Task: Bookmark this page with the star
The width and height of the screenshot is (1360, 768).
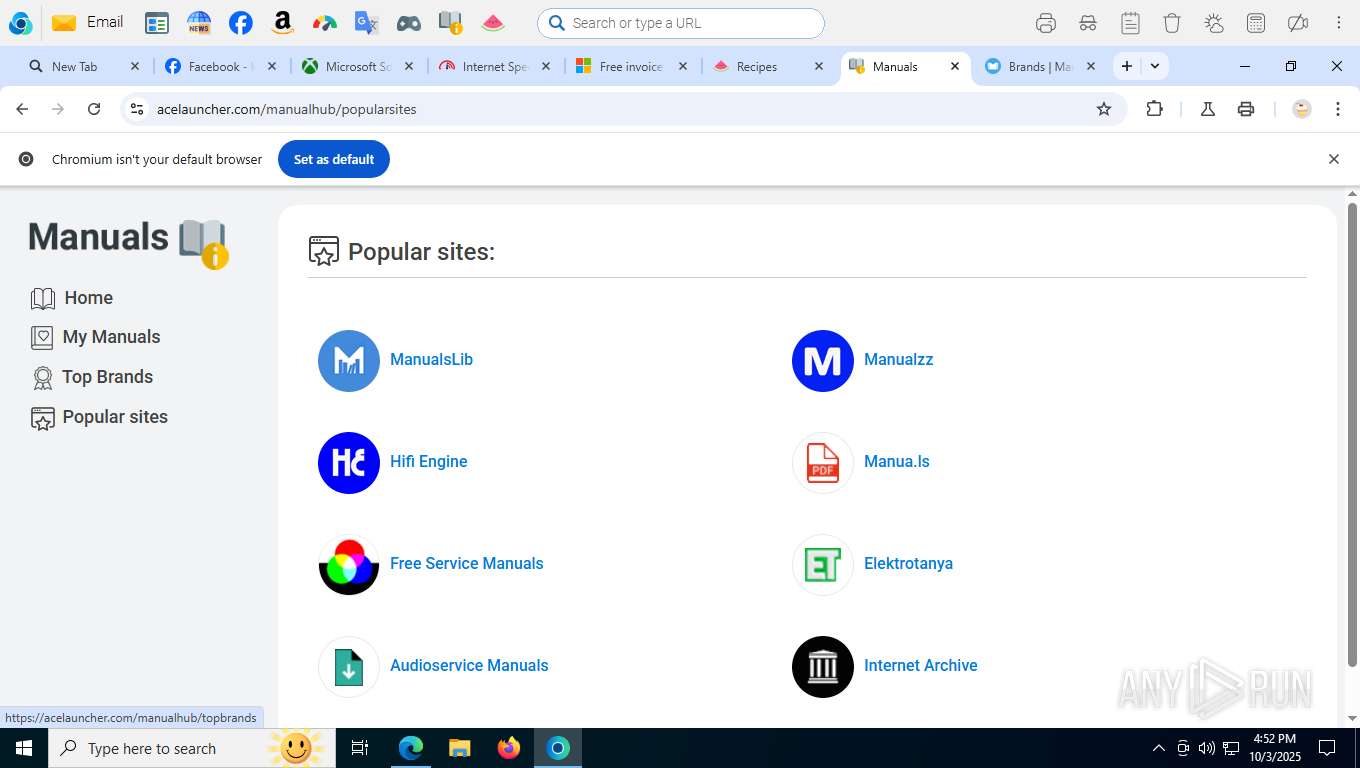Action: tap(1104, 109)
